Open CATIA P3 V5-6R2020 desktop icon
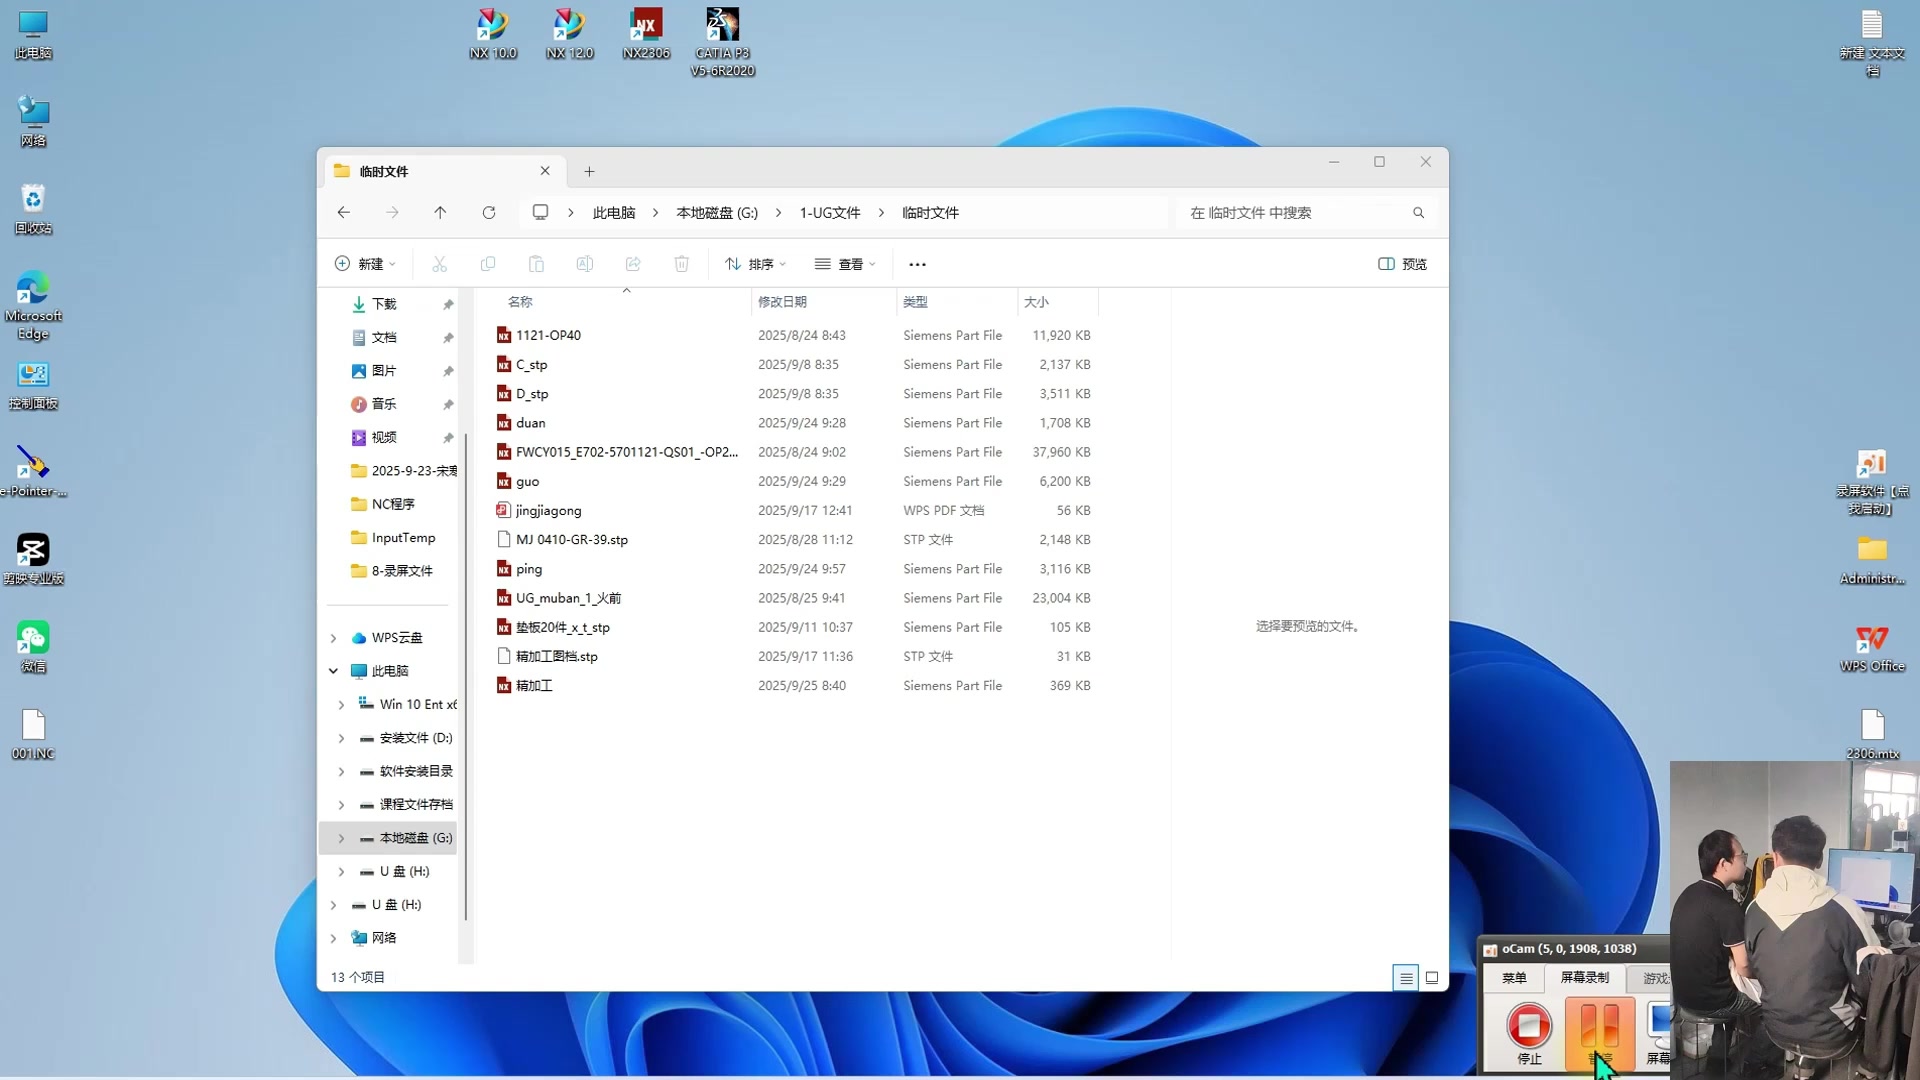 point(722,40)
